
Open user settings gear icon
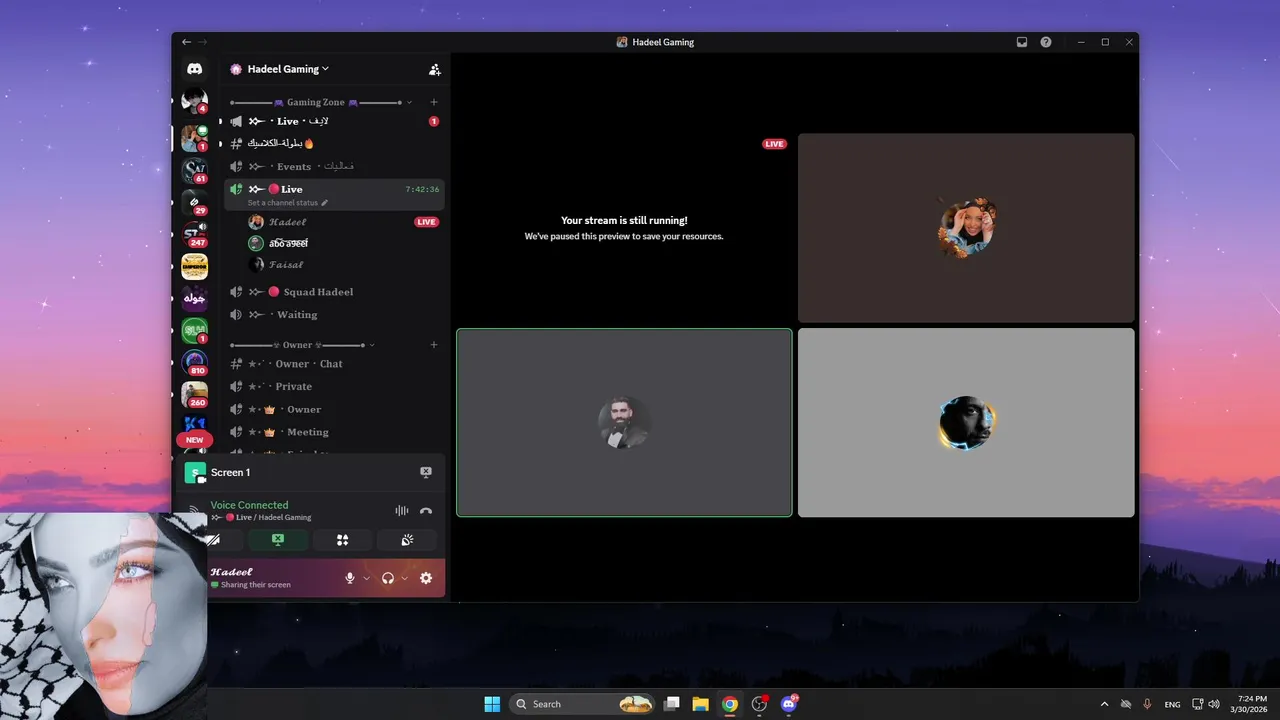tap(426, 578)
